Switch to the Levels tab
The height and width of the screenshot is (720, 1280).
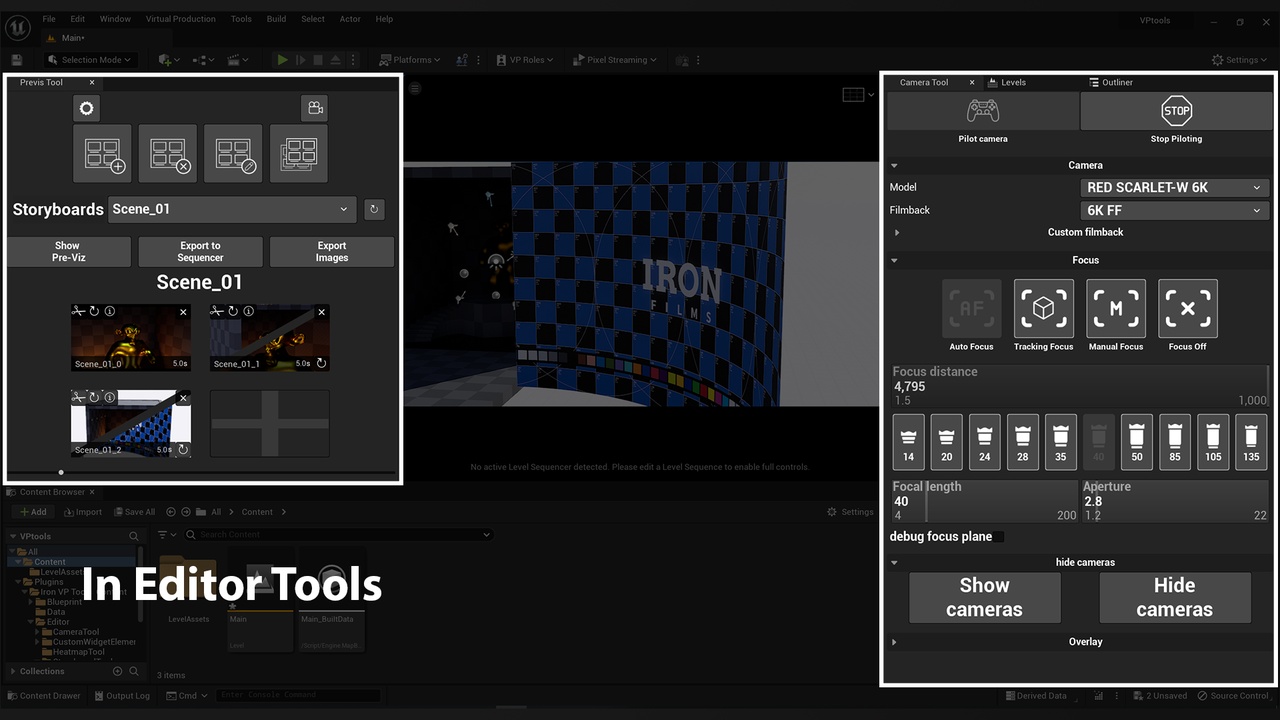coord(1007,83)
